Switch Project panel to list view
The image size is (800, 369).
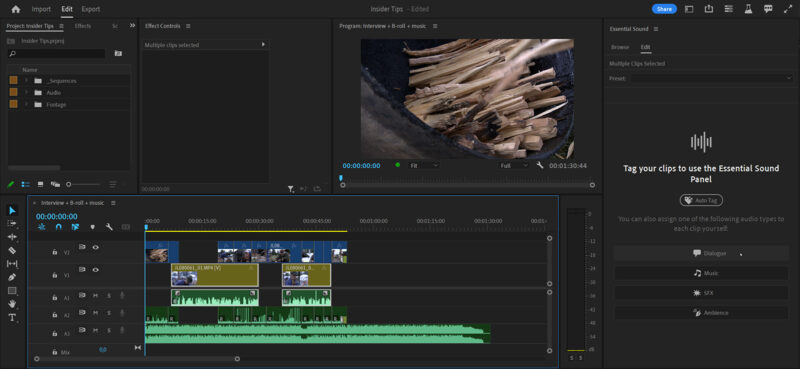(x=26, y=184)
